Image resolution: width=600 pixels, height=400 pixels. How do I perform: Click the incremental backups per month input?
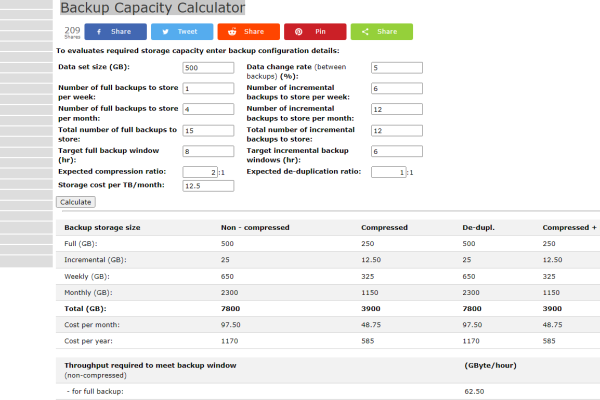(396, 110)
